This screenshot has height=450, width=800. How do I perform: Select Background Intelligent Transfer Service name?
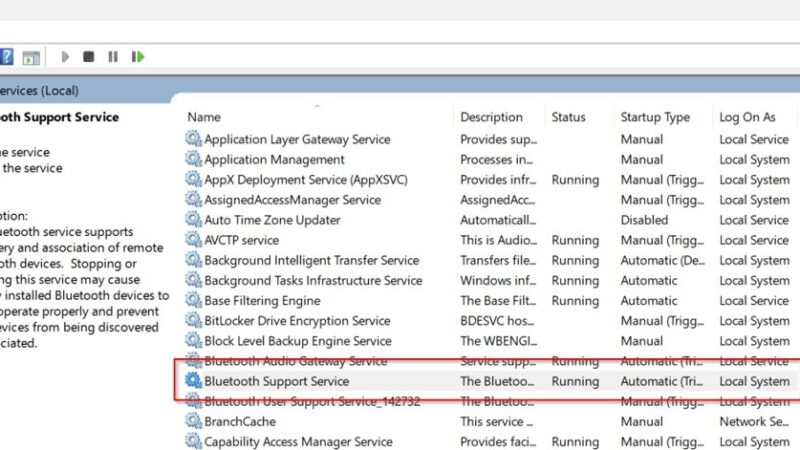coord(312,260)
